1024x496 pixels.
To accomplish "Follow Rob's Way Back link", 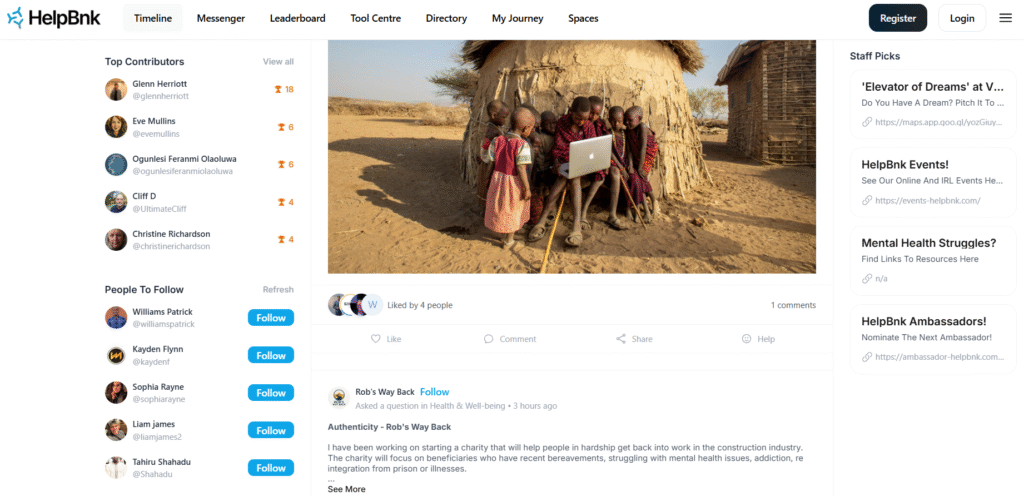I will [434, 392].
